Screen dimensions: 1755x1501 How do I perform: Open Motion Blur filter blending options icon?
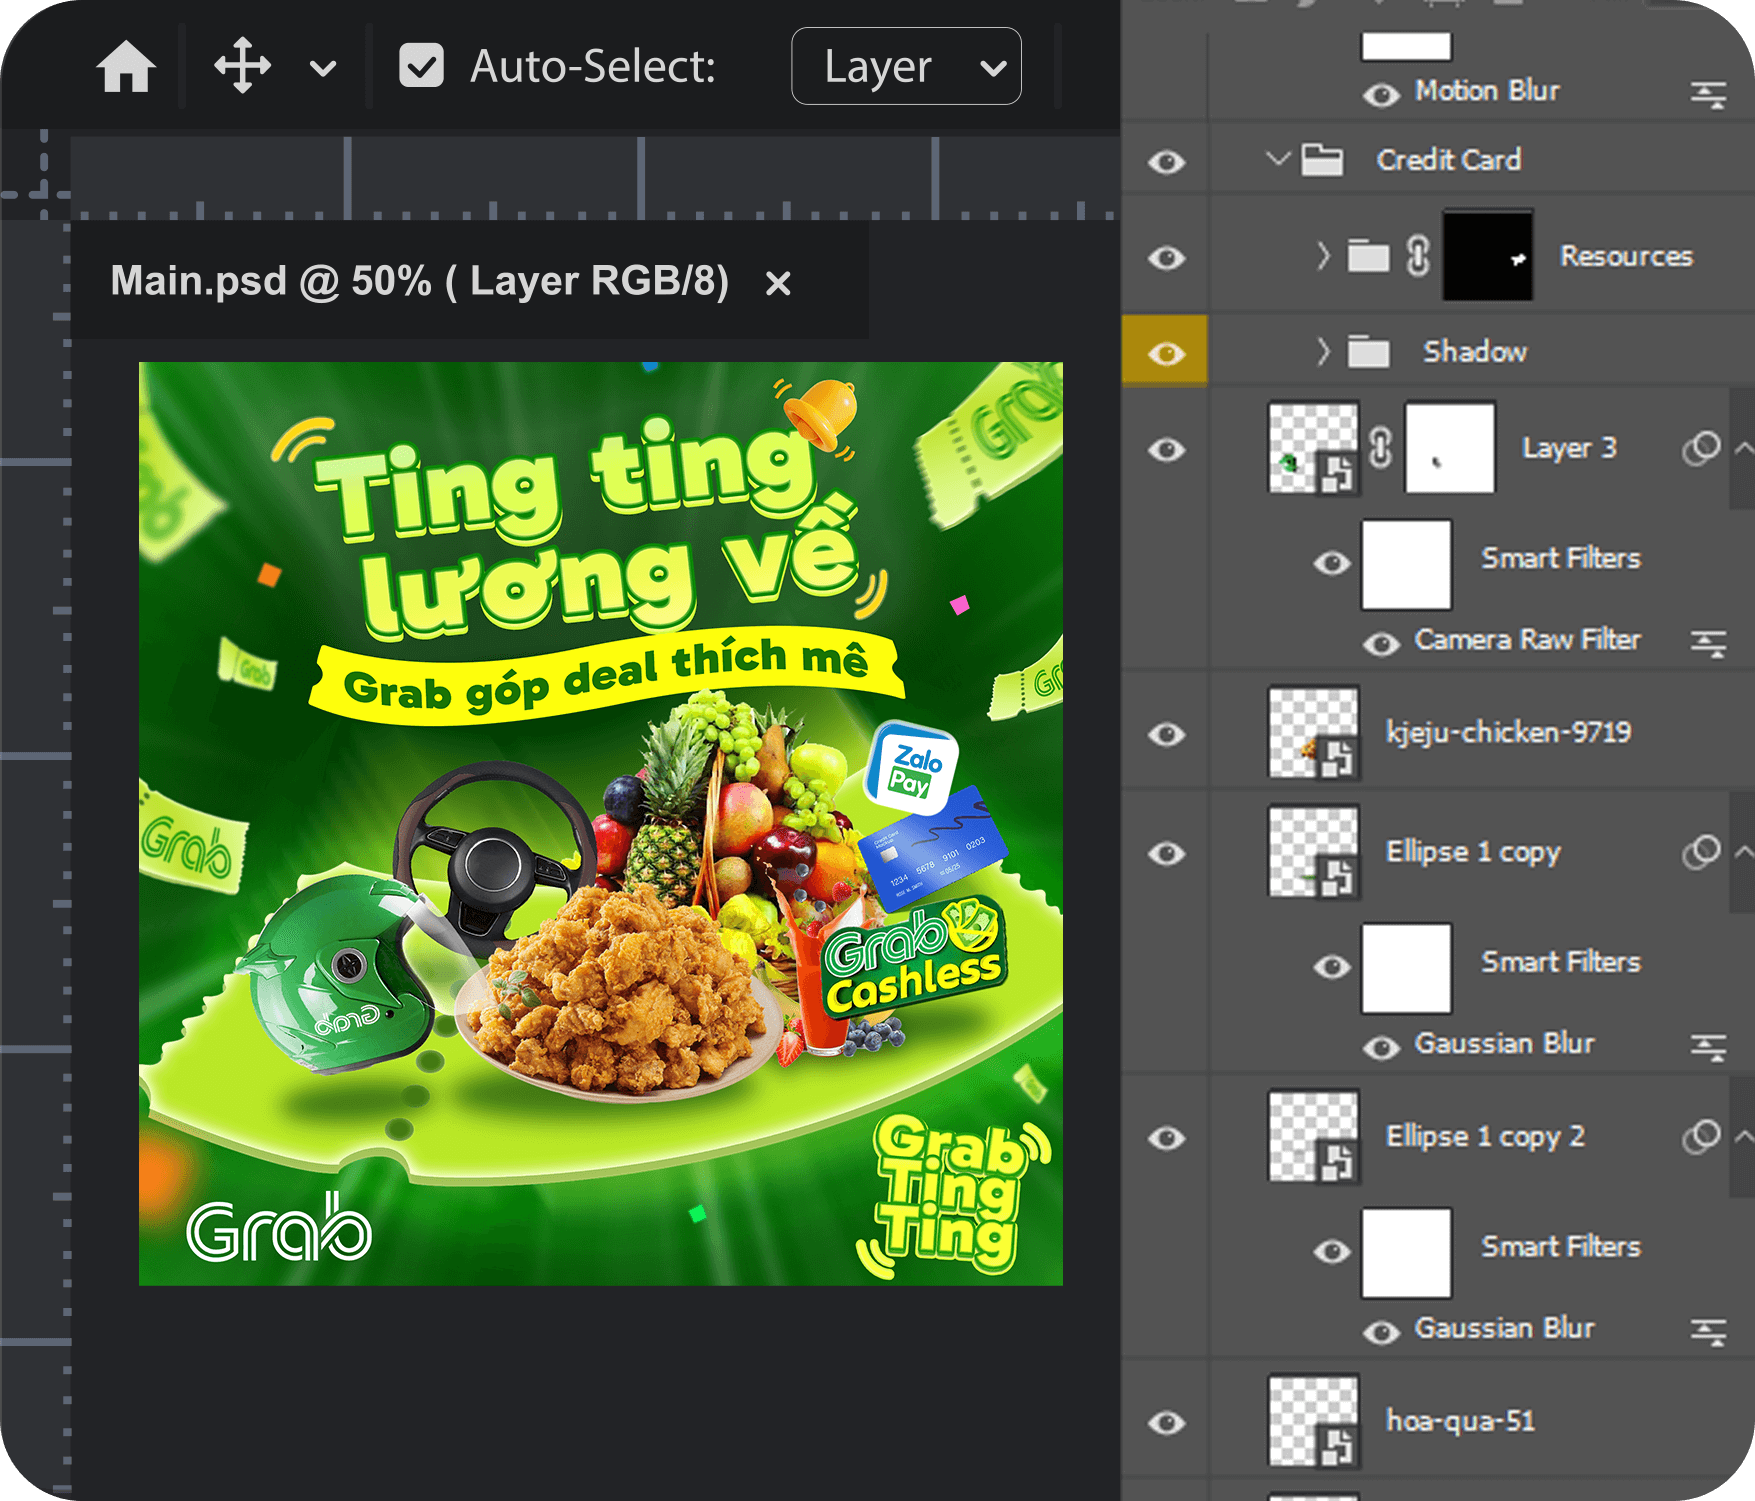click(1708, 94)
